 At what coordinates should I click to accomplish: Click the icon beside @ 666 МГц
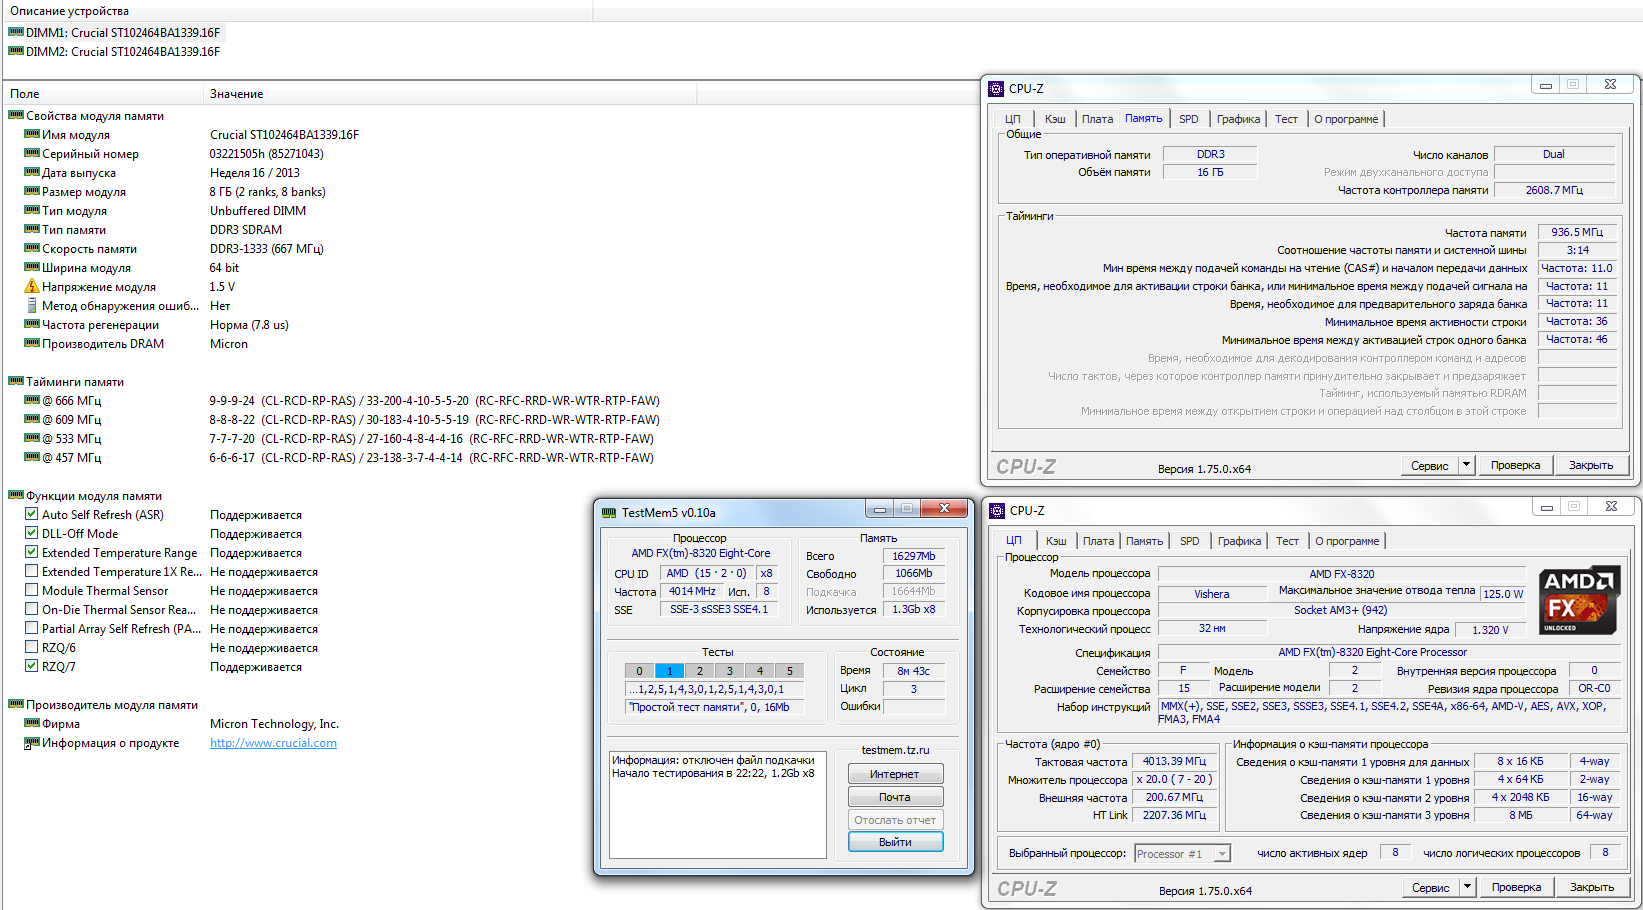[32, 400]
